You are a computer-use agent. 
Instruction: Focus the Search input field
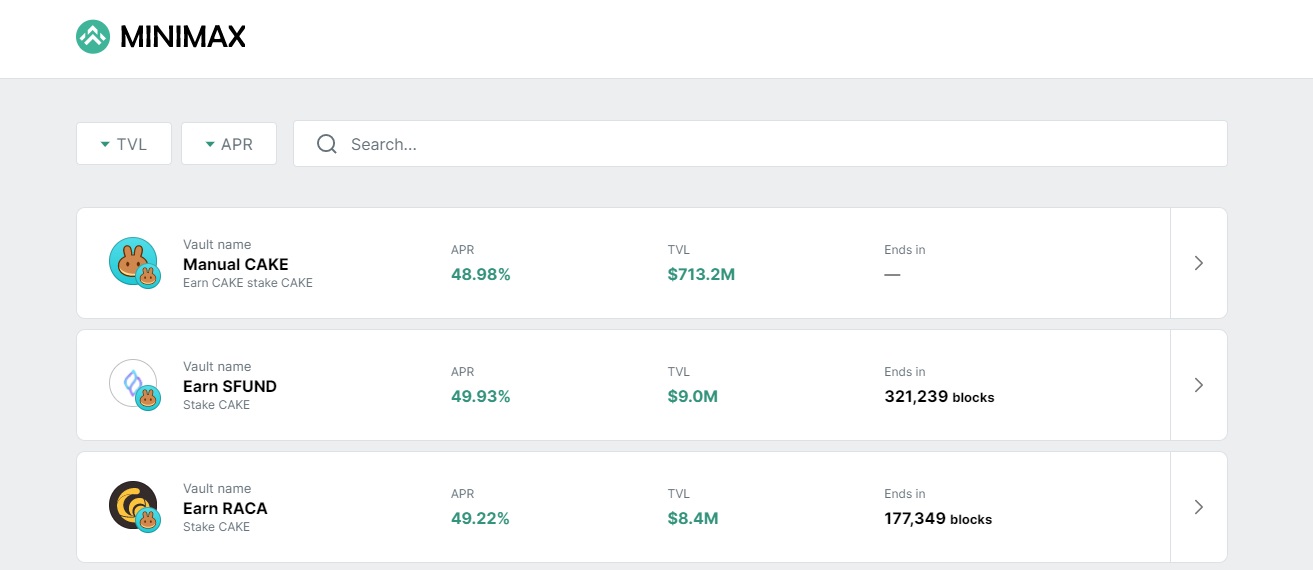point(760,144)
